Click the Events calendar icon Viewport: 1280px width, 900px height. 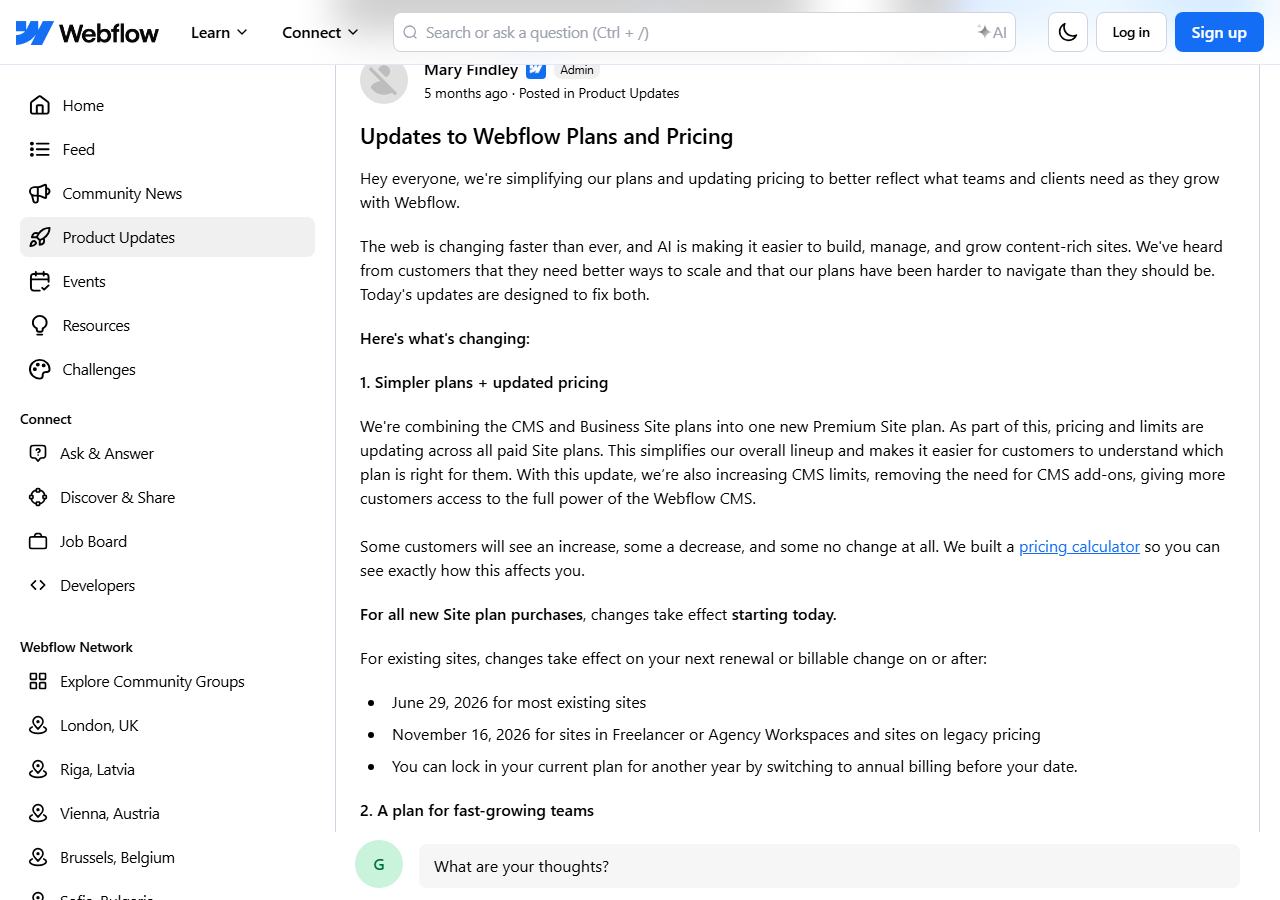pyautogui.click(x=40, y=281)
